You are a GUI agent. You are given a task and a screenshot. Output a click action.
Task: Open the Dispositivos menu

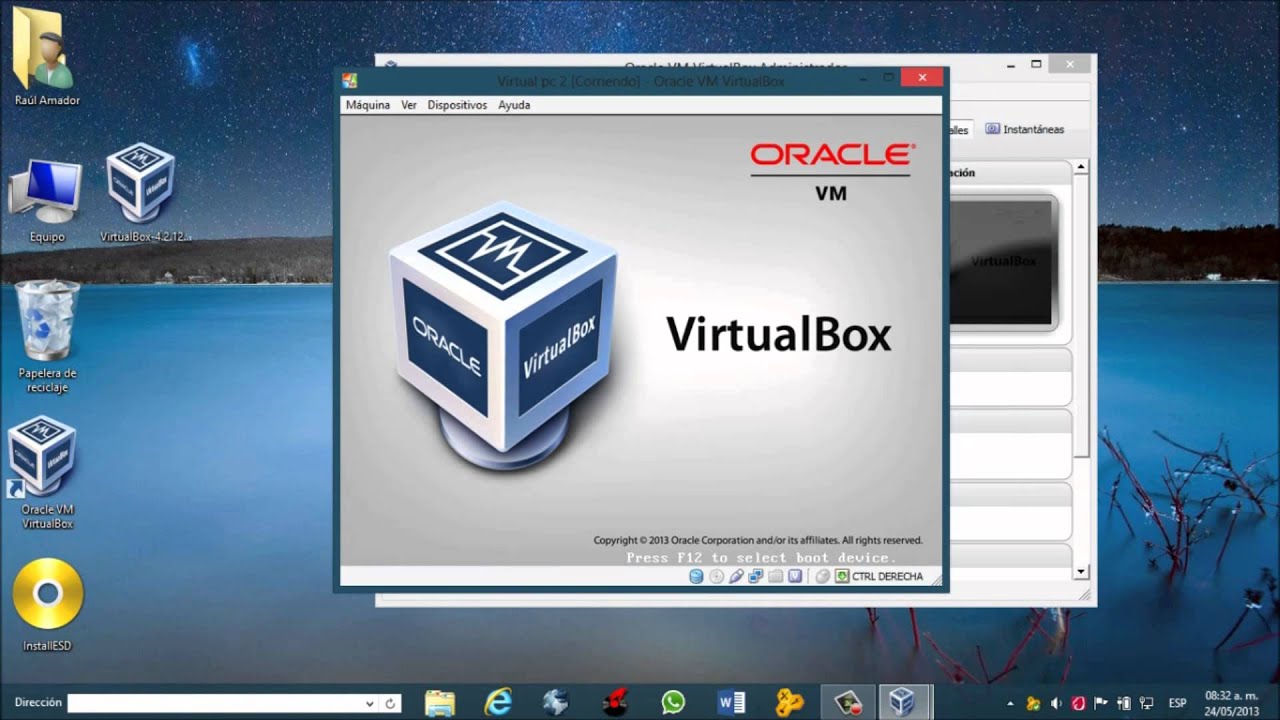(457, 105)
